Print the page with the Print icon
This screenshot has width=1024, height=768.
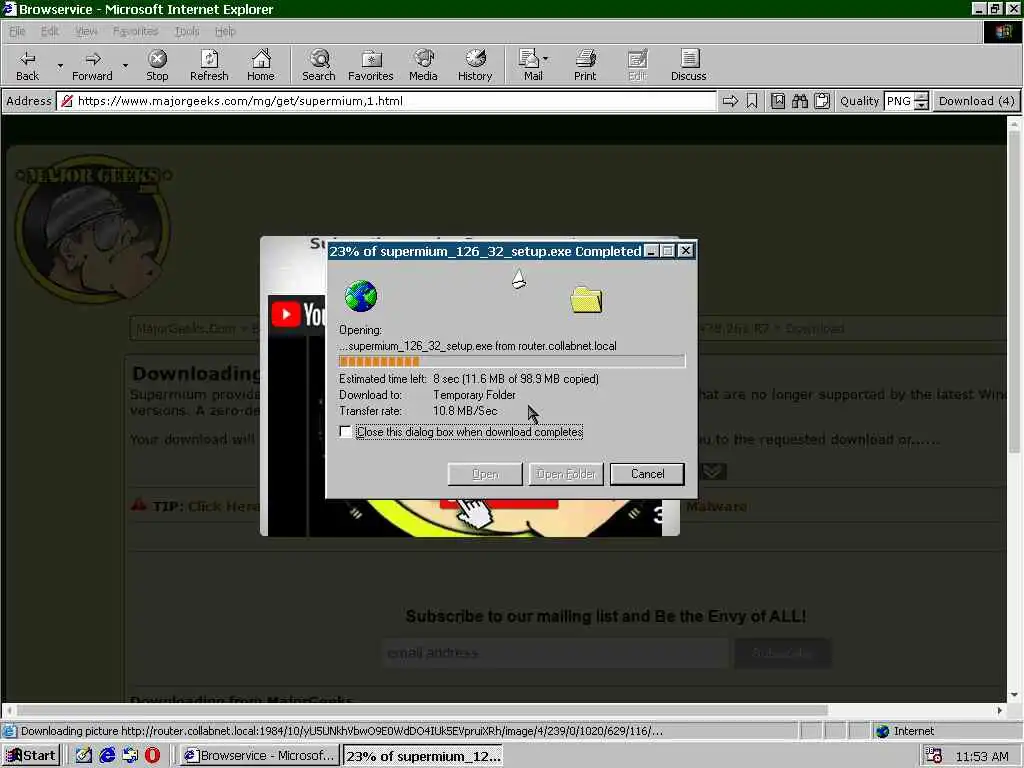585,65
